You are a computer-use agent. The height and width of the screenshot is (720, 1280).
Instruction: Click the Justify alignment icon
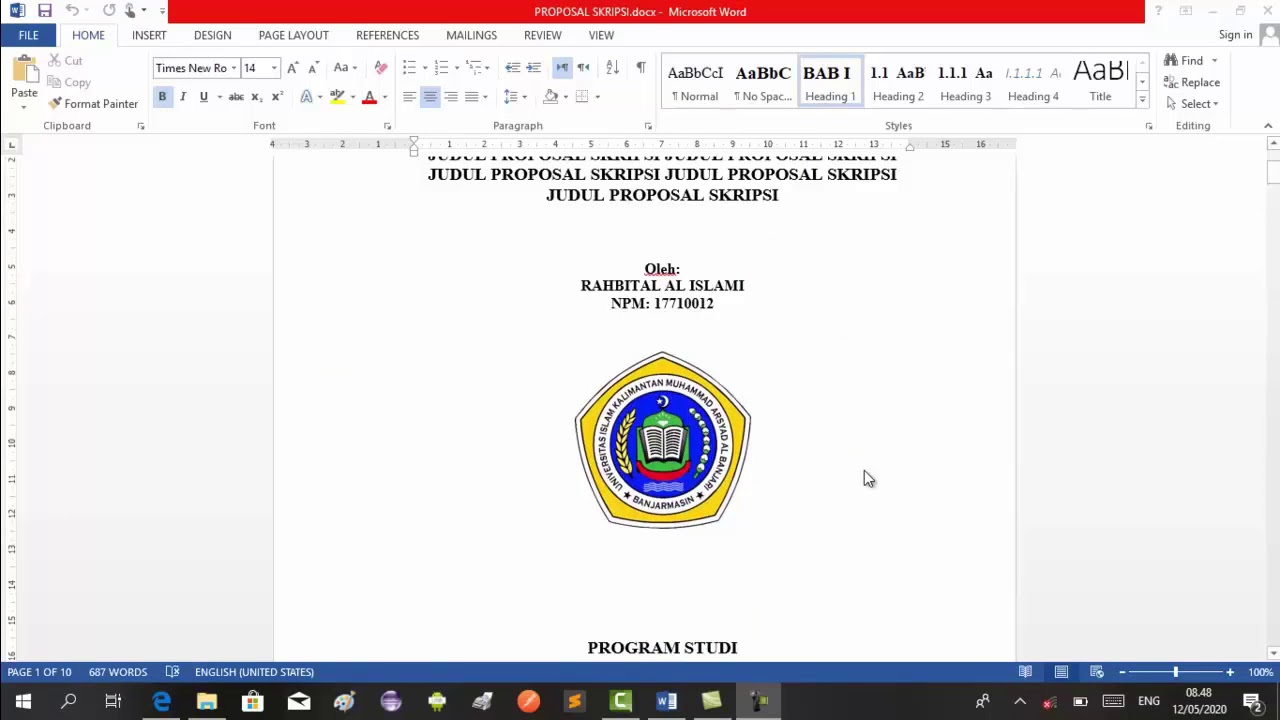pos(472,97)
